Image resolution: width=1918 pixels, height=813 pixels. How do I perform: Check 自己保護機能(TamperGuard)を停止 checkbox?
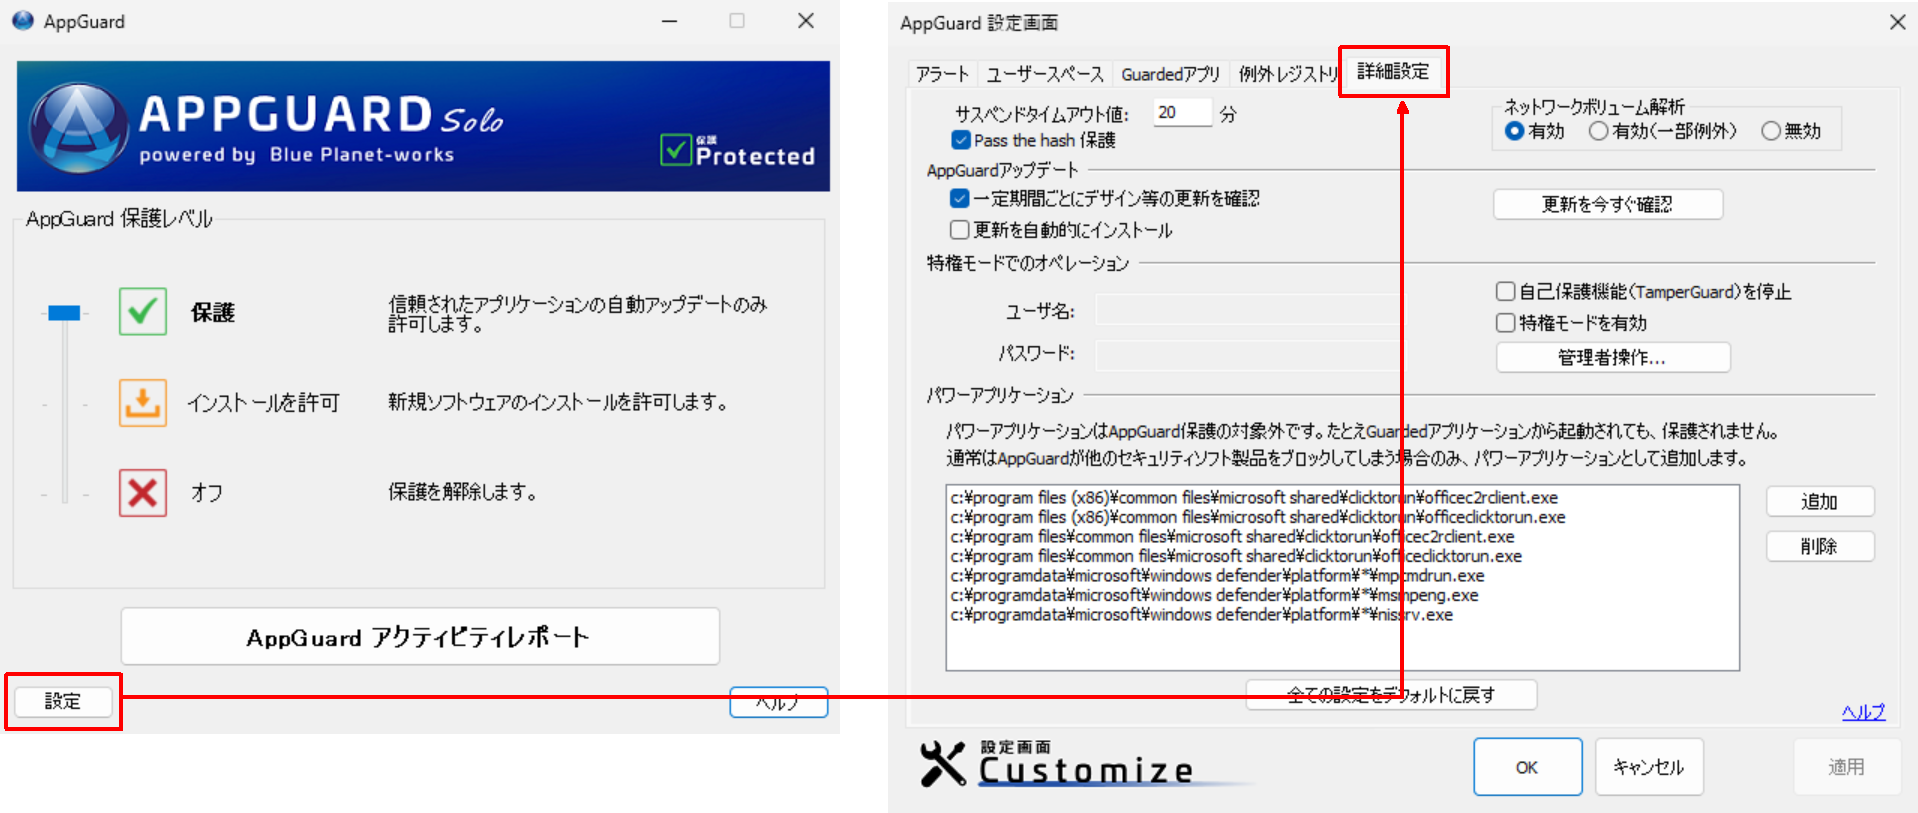1505,291
